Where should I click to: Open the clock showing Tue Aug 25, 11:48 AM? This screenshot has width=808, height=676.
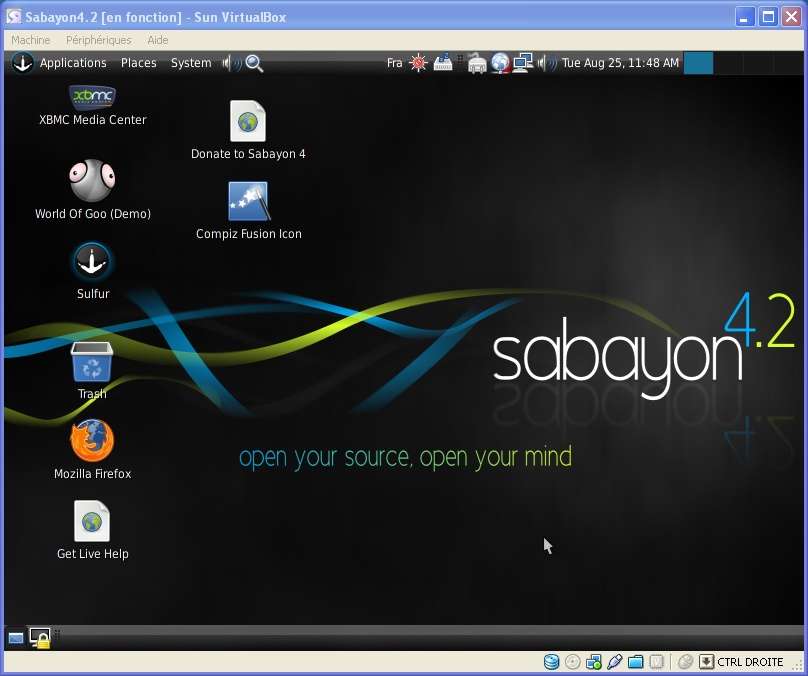point(620,63)
